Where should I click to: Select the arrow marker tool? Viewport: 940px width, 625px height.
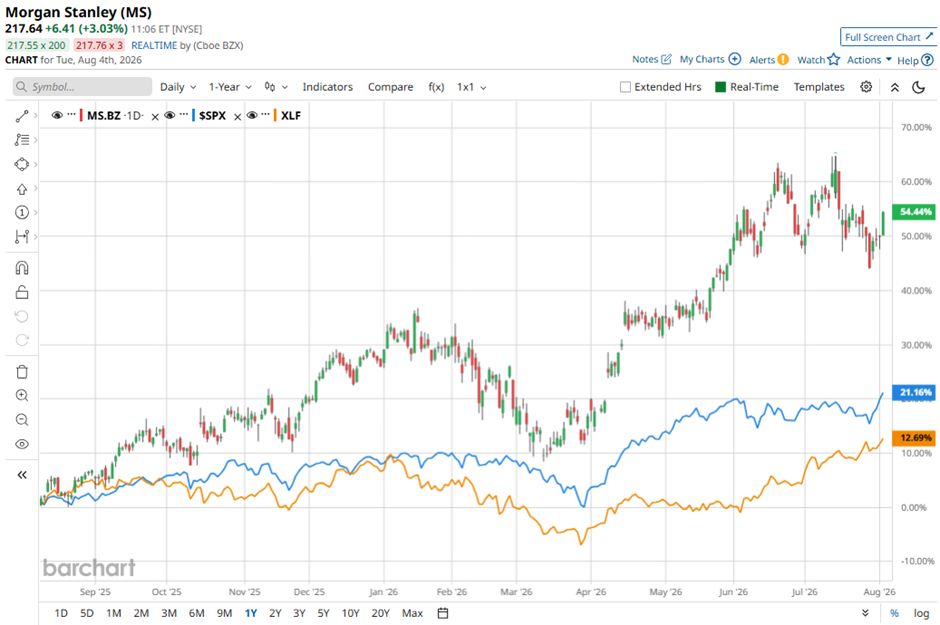click(x=22, y=189)
